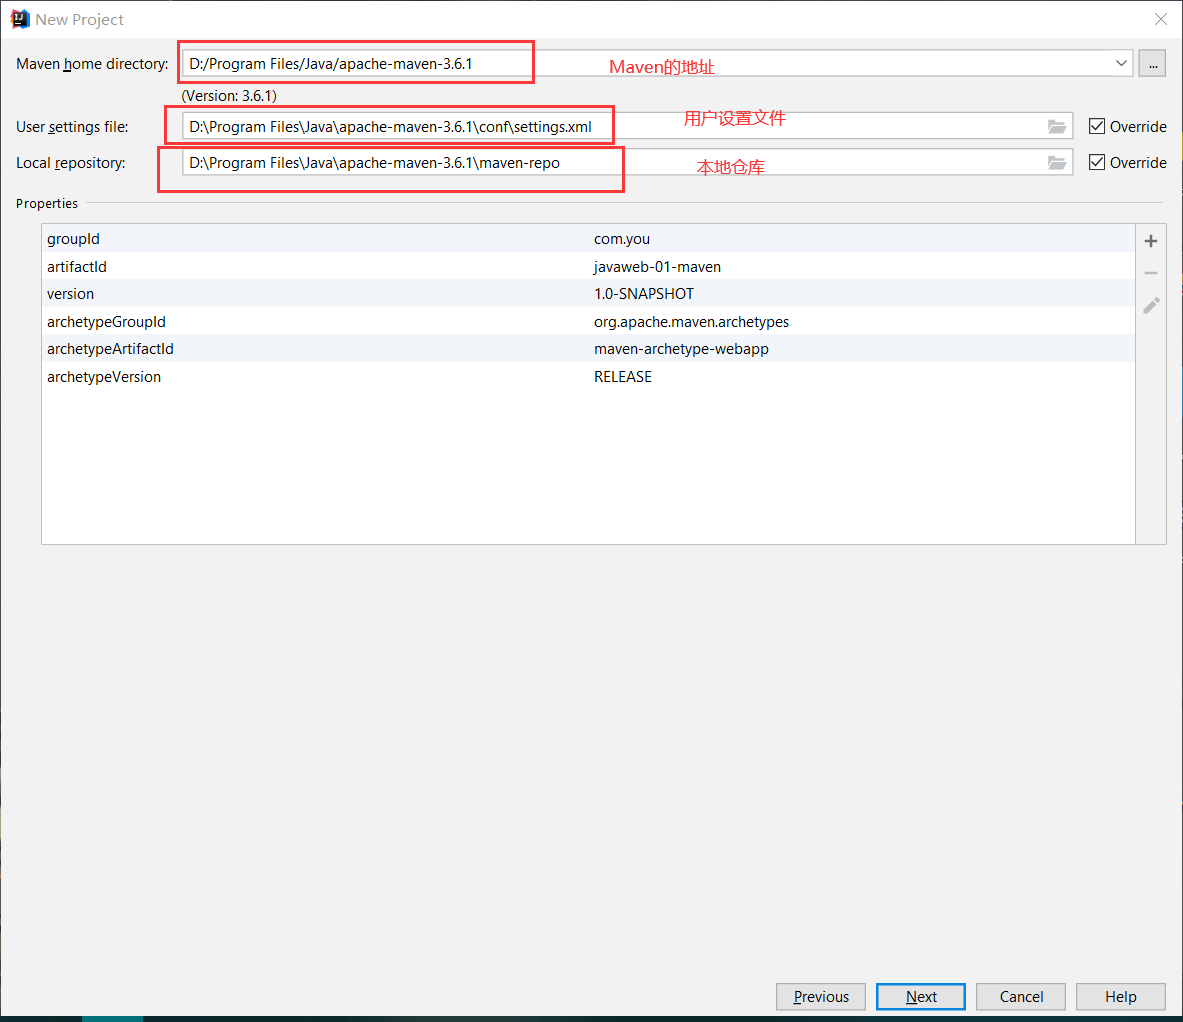This screenshot has width=1183, height=1022.
Task: Click the 1.0-SNAPSHOT value cell
Action: [x=644, y=293]
